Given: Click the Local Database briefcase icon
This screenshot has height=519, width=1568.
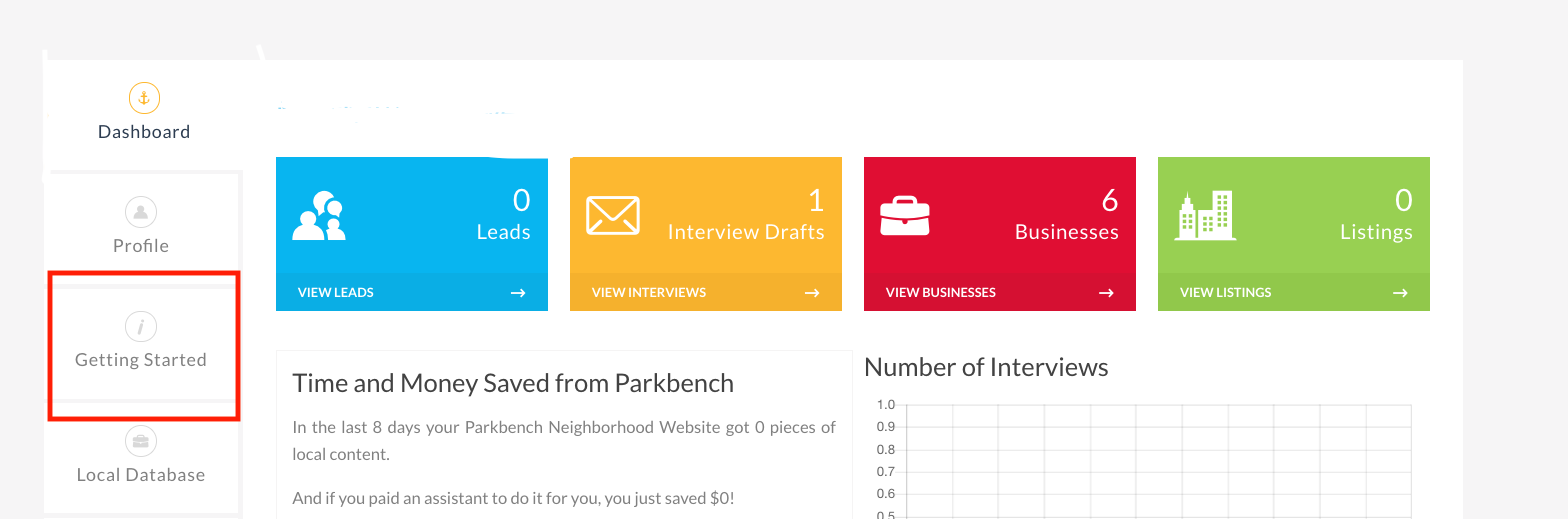Looking at the screenshot, I should tap(141, 441).
